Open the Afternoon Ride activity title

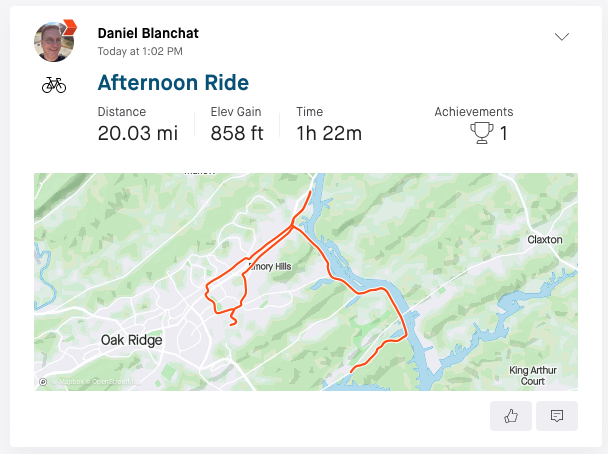click(x=173, y=82)
